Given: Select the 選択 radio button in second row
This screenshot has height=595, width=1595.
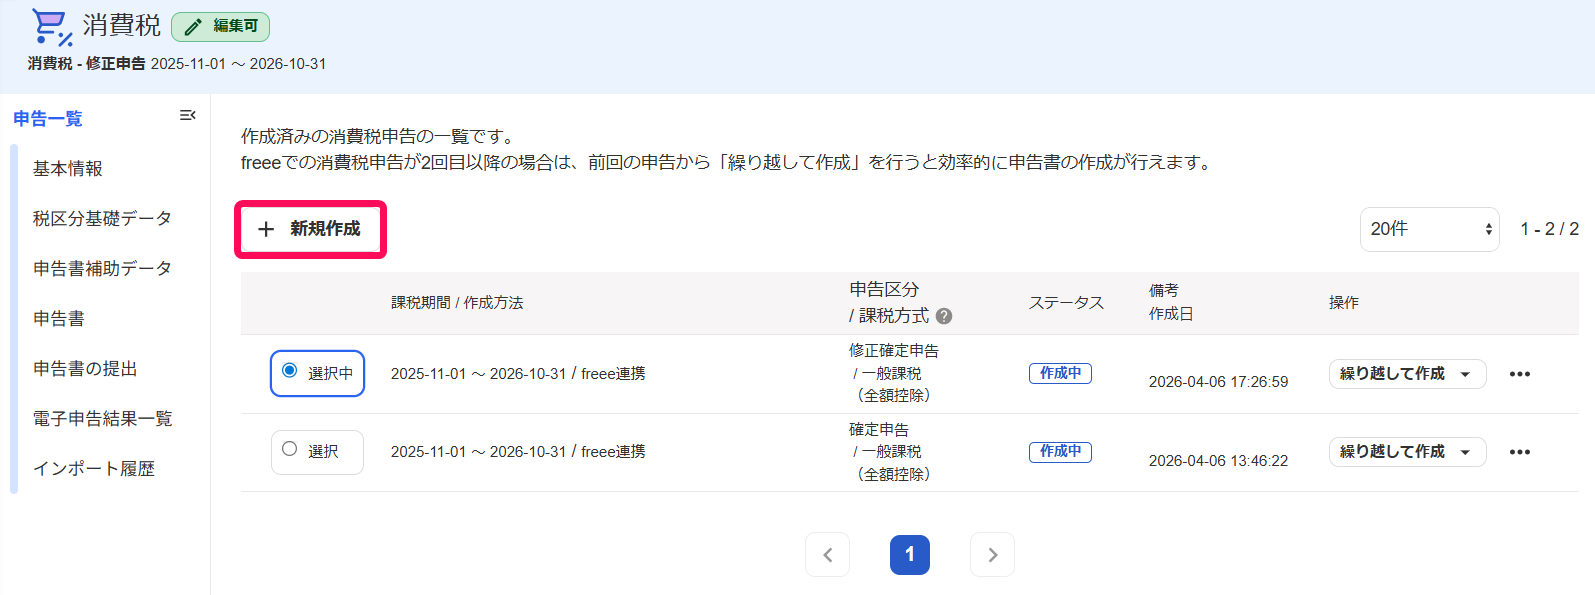Looking at the screenshot, I should 290,449.
